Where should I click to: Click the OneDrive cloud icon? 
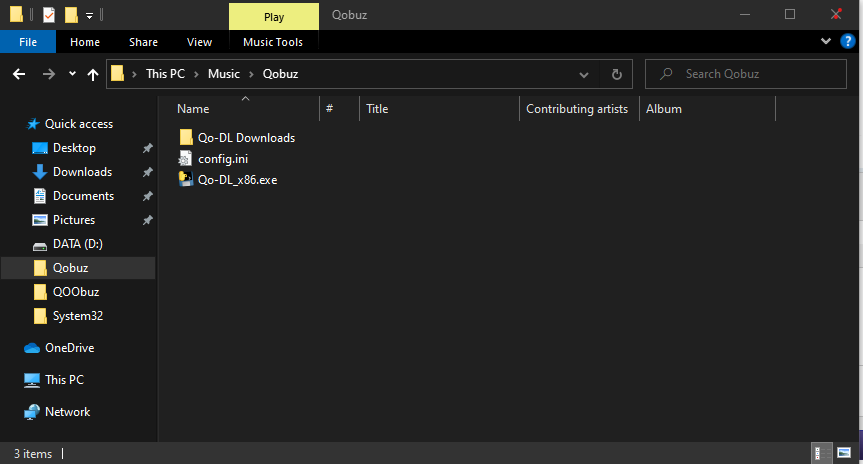tap(32, 348)
